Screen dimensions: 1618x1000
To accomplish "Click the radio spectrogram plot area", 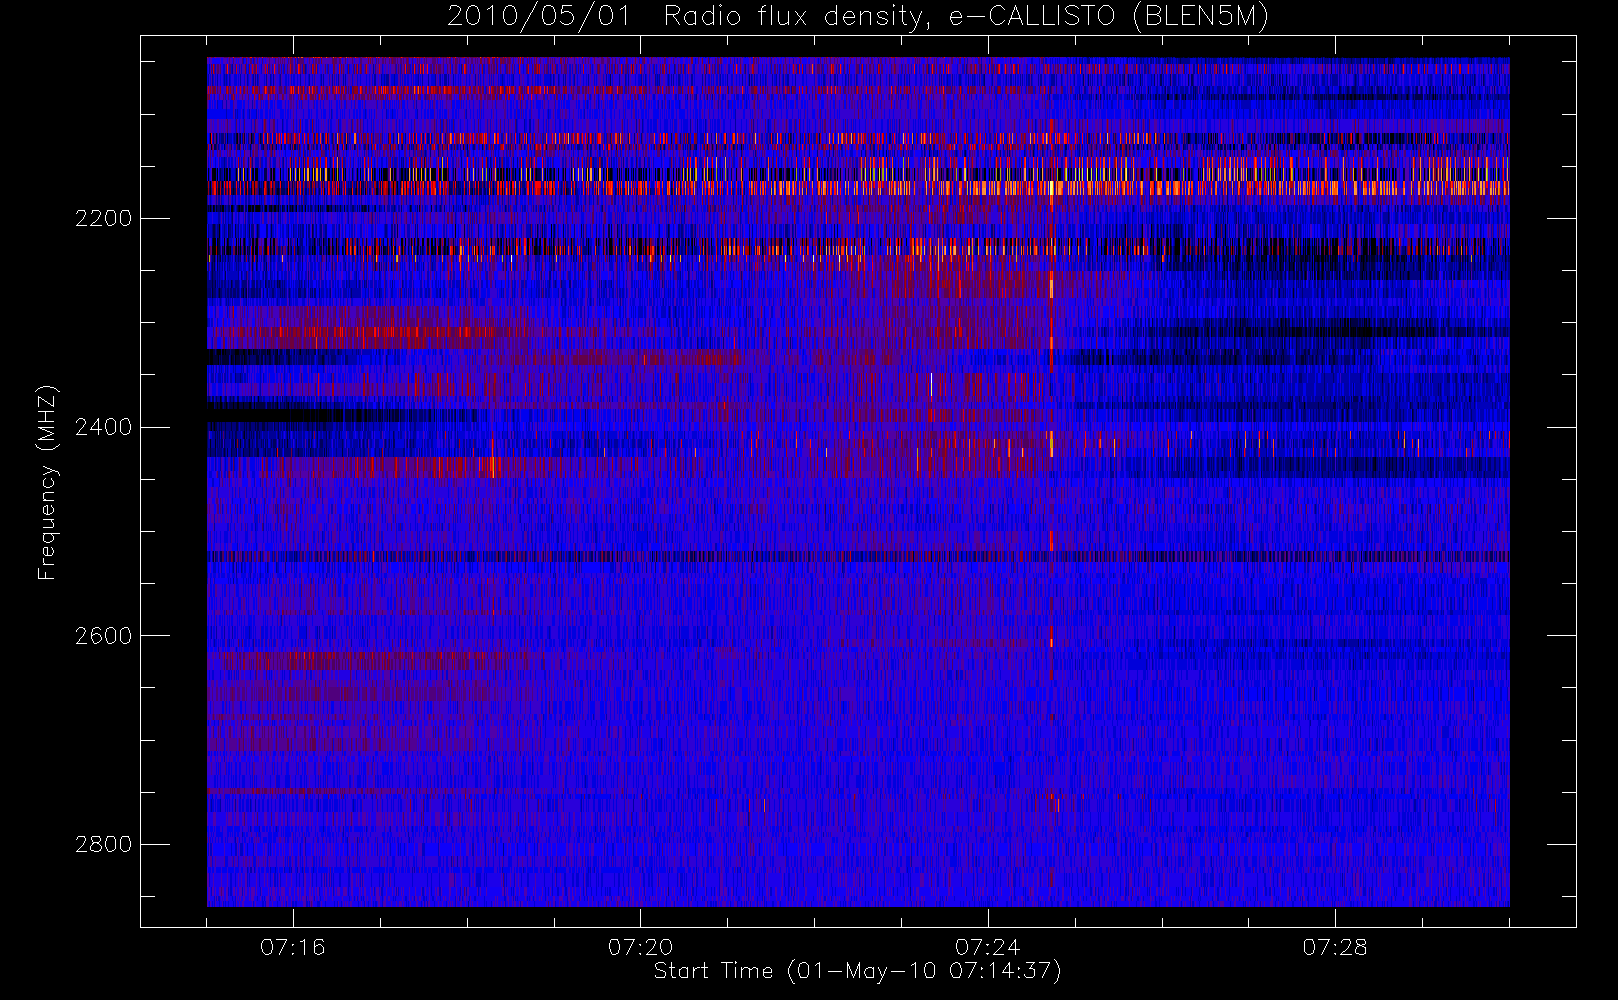I will click(x=858, y=482).
